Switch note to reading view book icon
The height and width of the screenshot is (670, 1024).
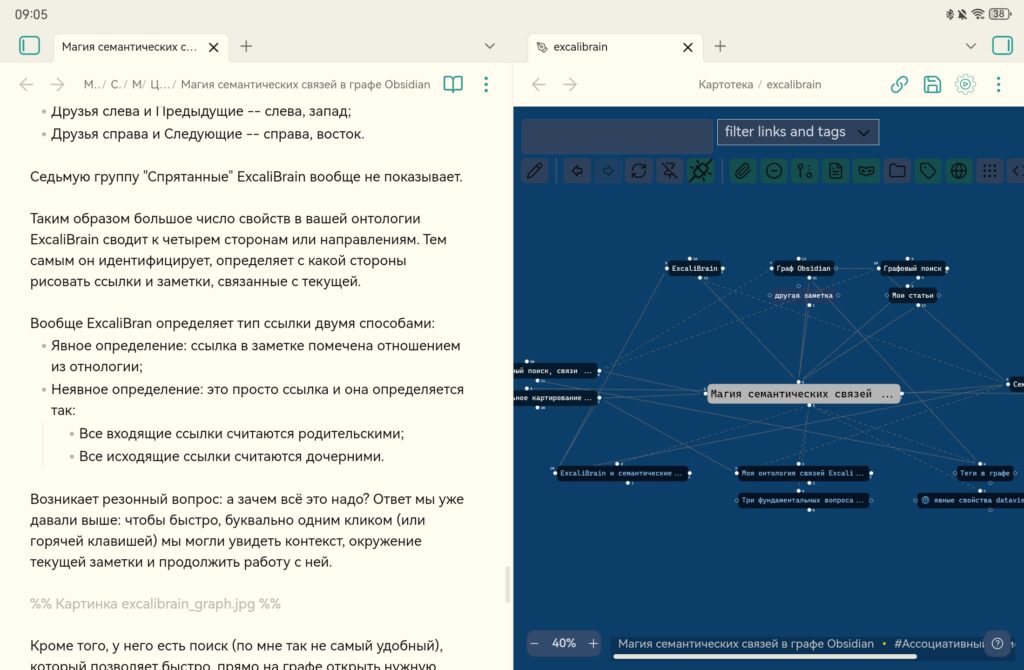(x=453, y=85)
